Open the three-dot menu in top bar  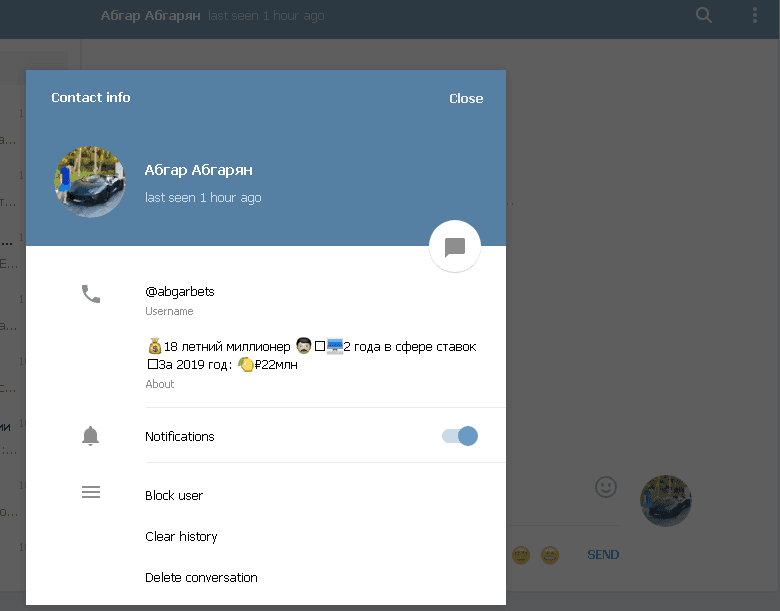click(x=755, y=15)
